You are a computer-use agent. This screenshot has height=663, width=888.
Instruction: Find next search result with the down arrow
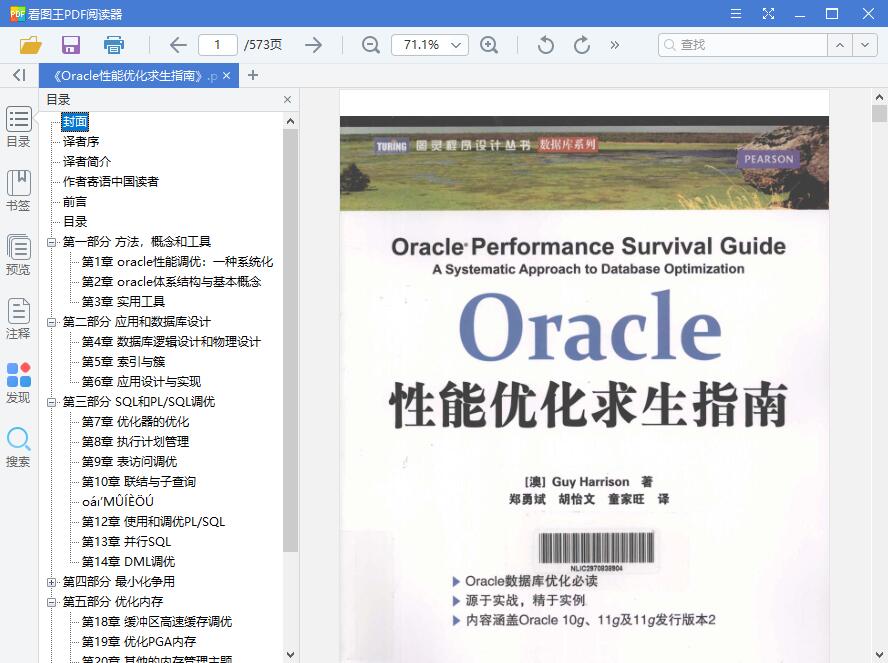pyautogui.click(x=865, y=45)
